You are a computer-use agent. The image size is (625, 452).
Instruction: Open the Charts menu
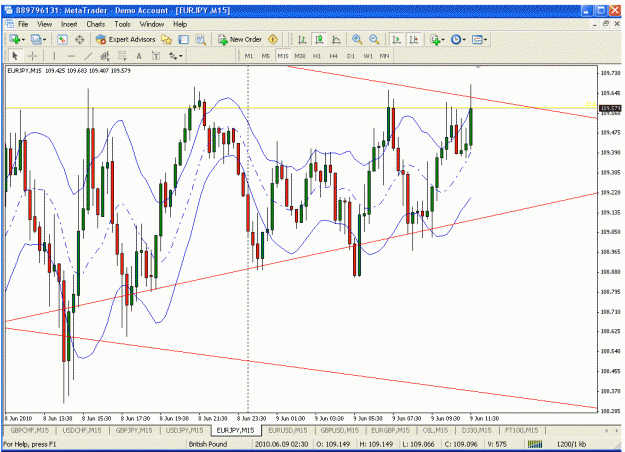(96, 24)
